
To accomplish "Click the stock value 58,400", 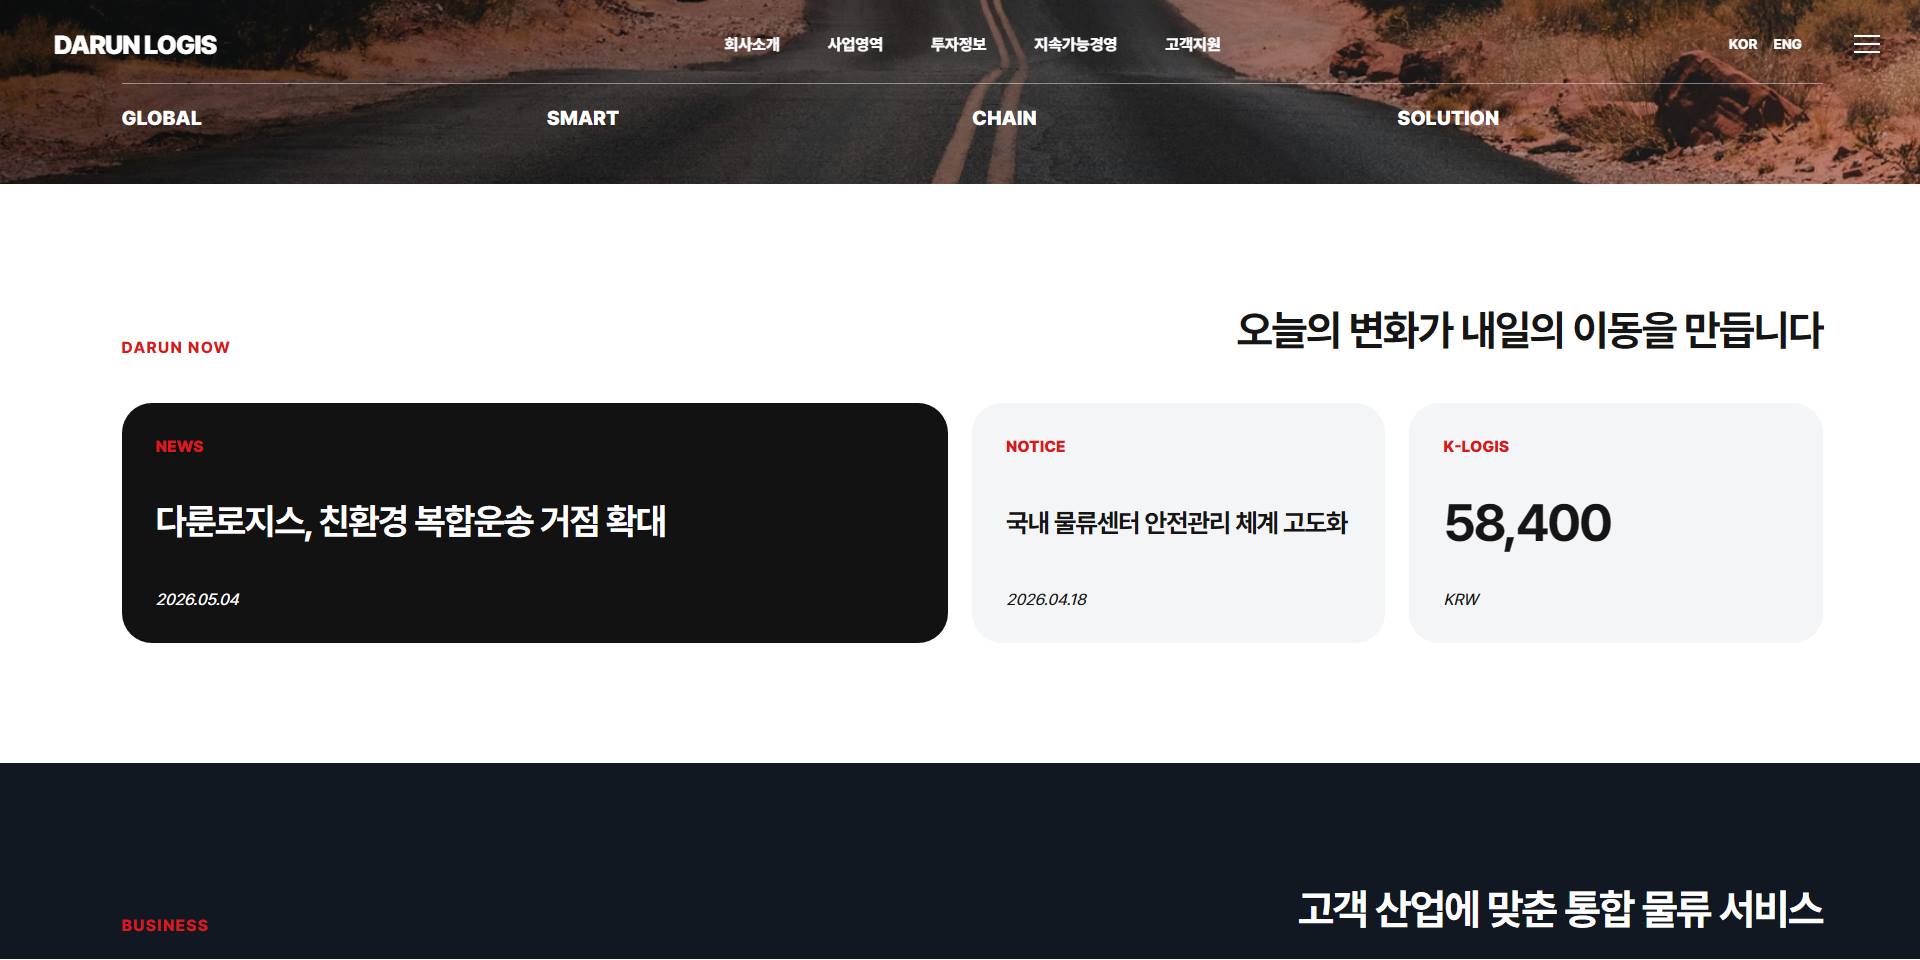I will point(1528,523).
